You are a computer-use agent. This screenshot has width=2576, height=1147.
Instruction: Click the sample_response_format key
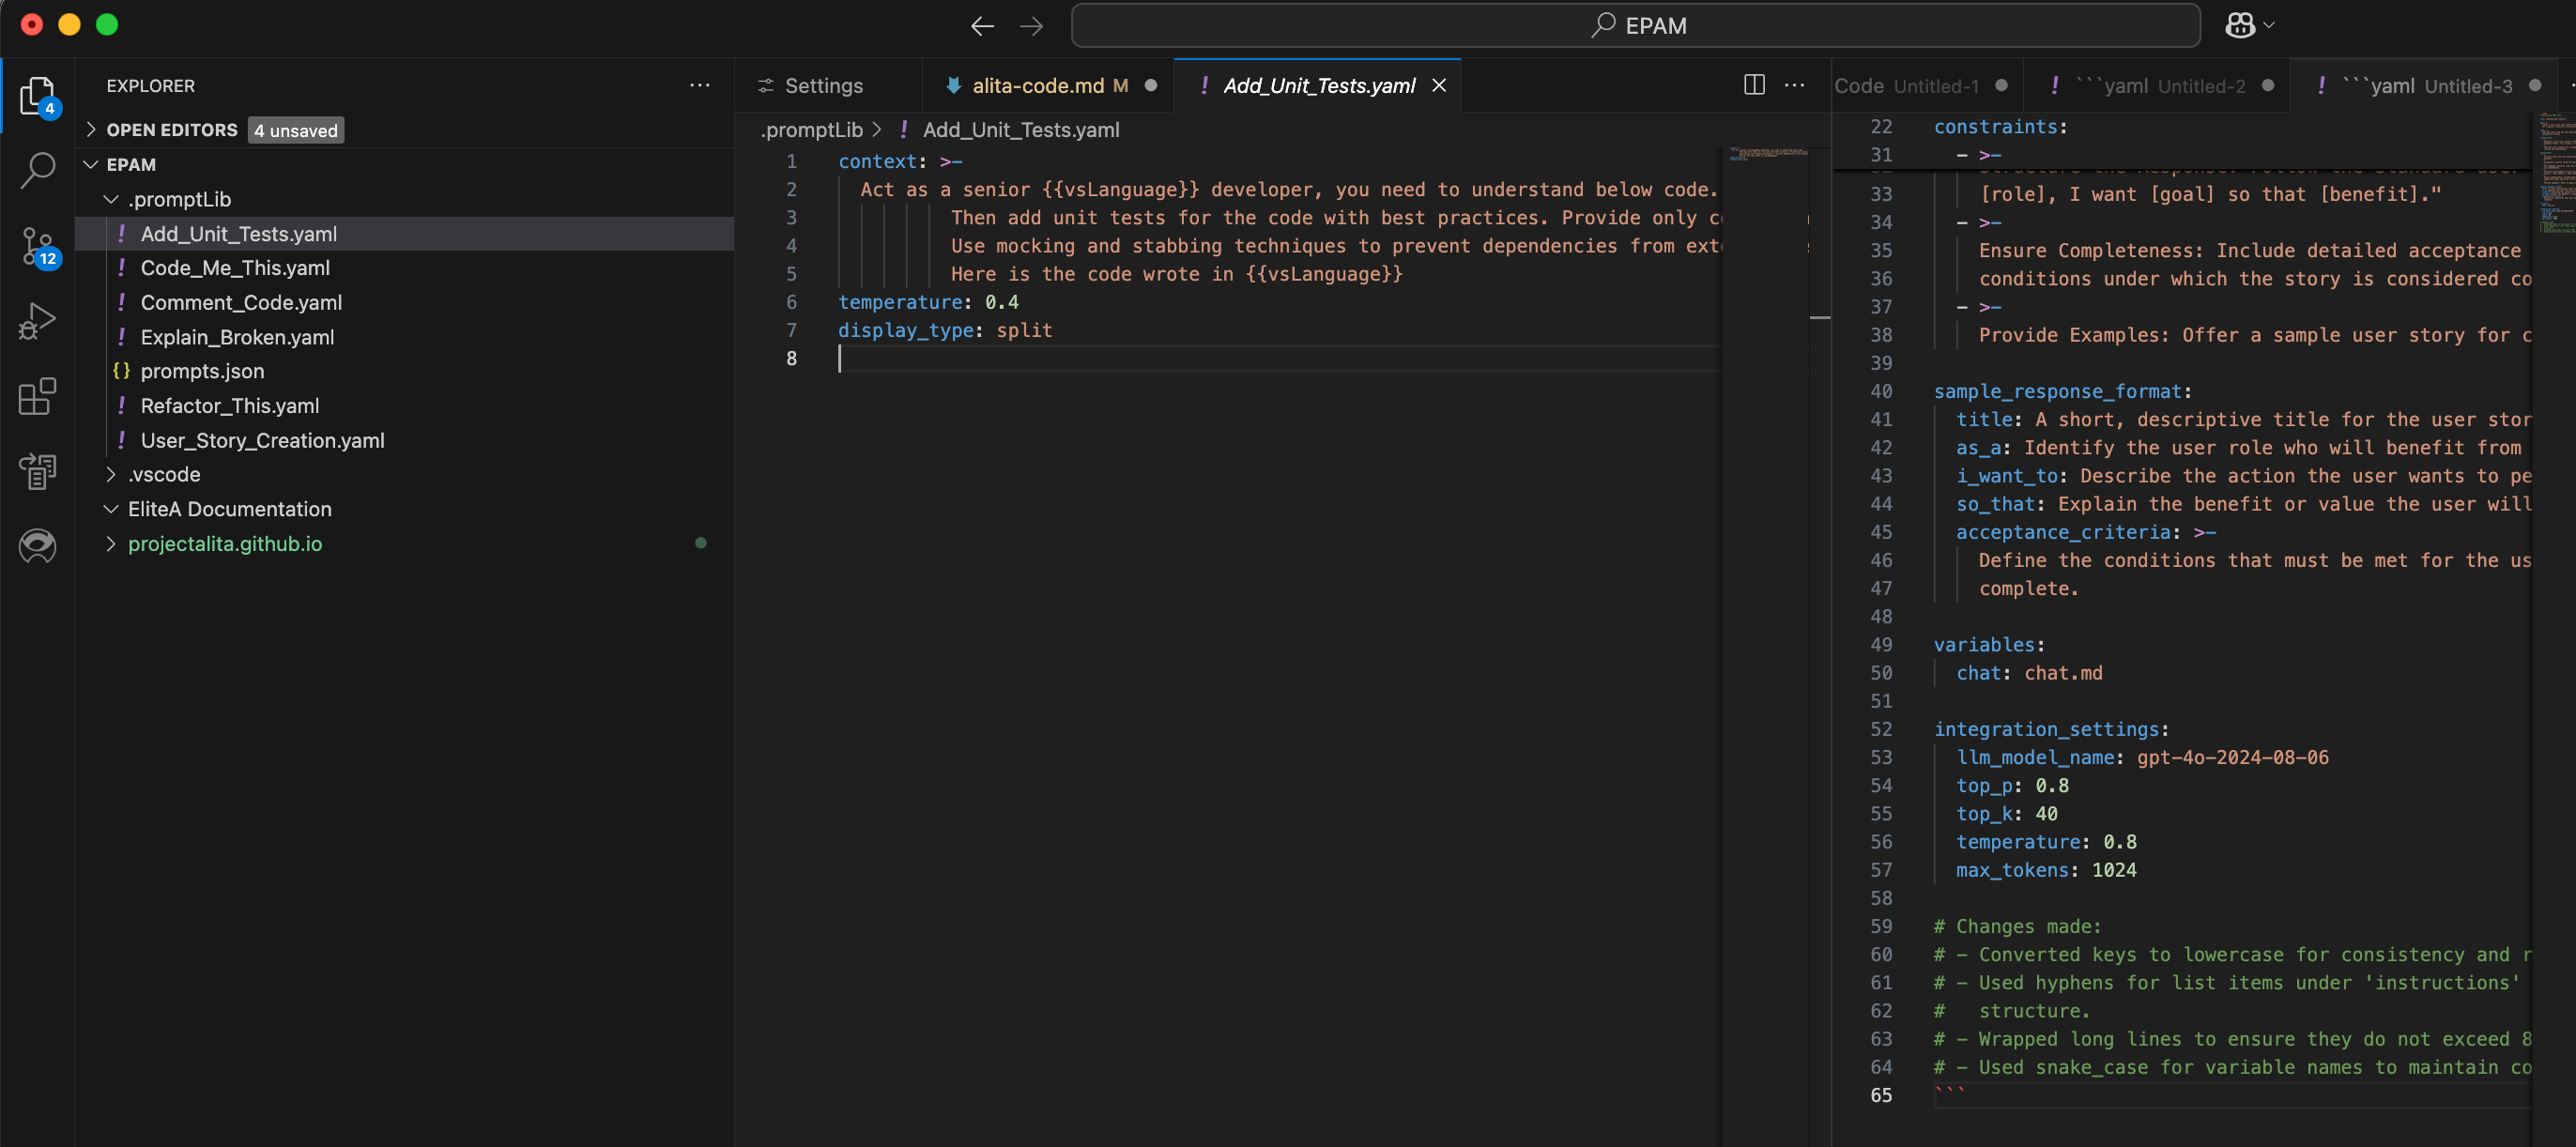pyautogui.click(x=2057, y=391)
